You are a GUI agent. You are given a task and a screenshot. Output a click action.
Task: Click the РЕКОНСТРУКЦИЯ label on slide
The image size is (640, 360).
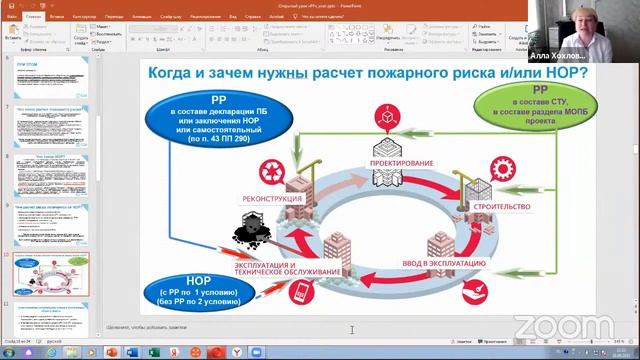click(x=272, y=199)
